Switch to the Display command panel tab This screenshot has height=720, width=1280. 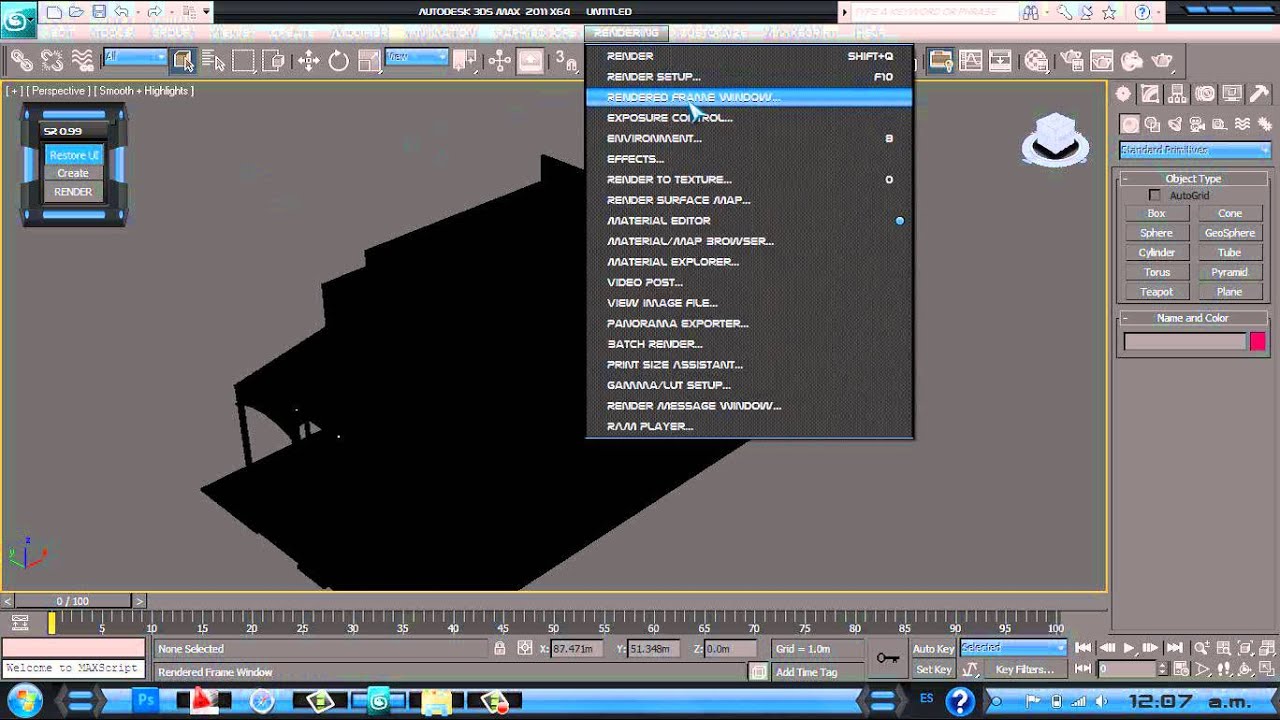tap(1232, 94)
